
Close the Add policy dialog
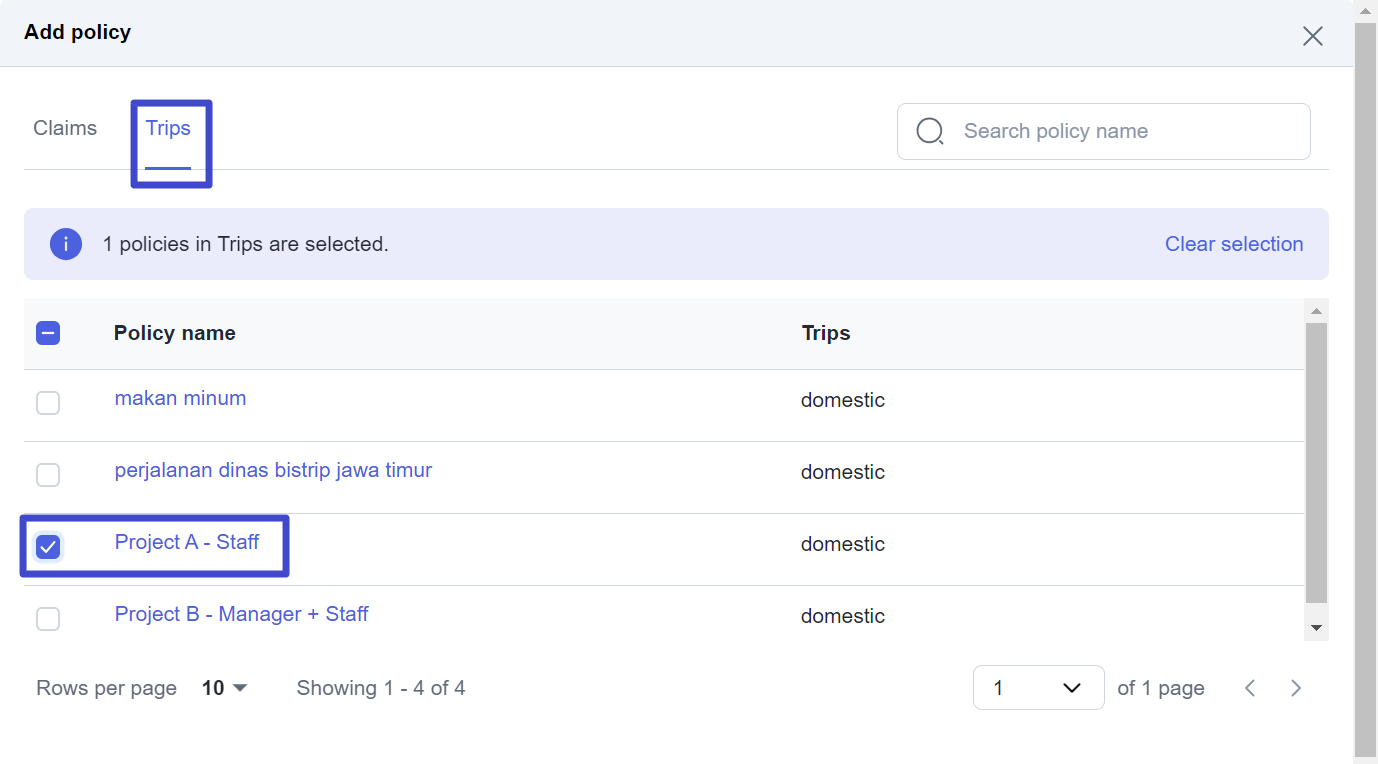(x=1312, y=37)
